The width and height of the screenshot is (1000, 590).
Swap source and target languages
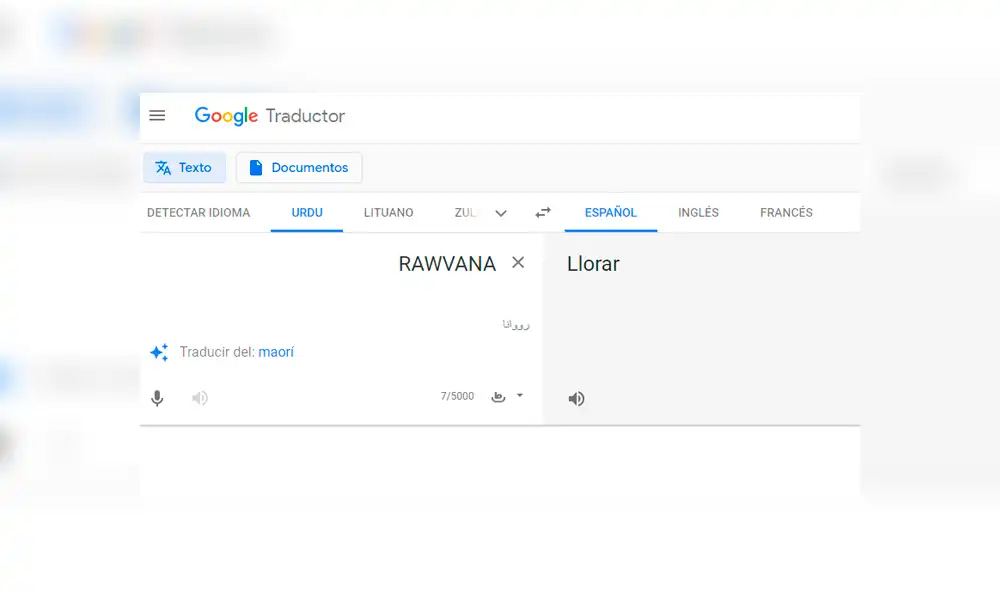click(542, 212)
